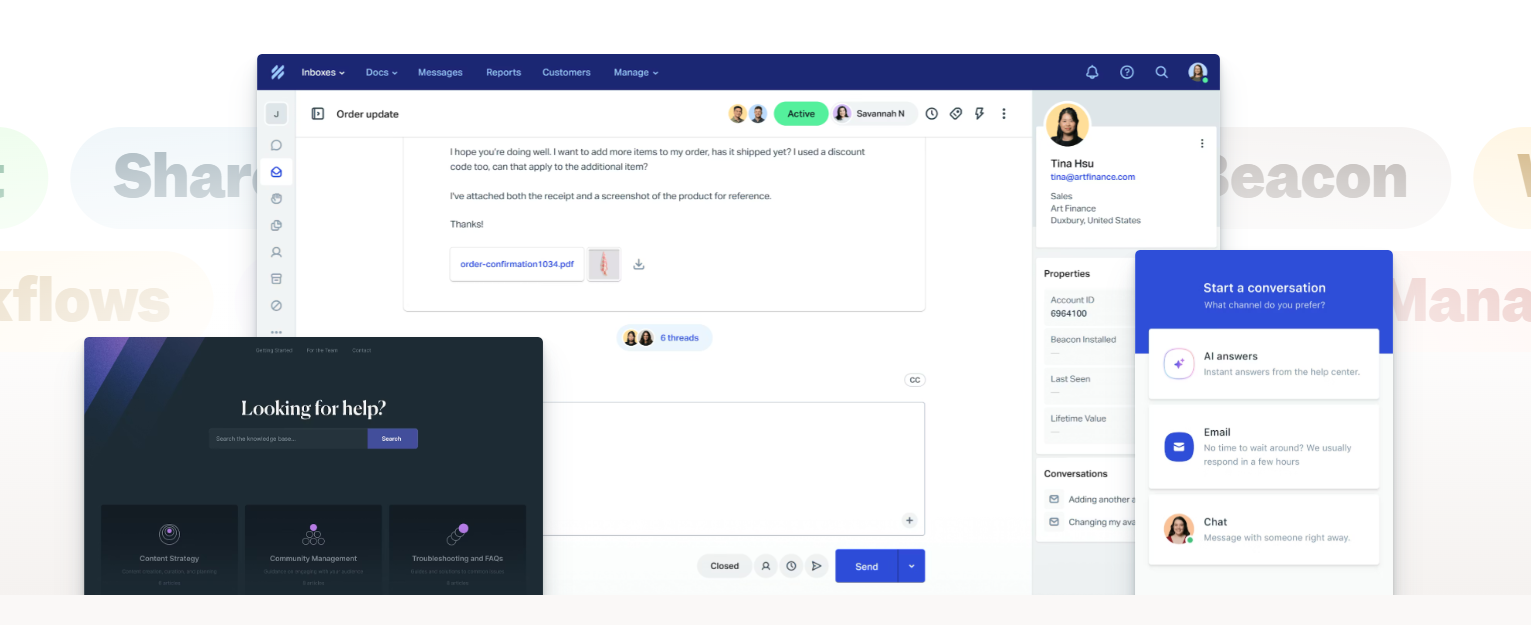1531x625 pixels.
Task: Open the order-confirmation1034.pdf attachment link
Action: click(x=516, y=265)
